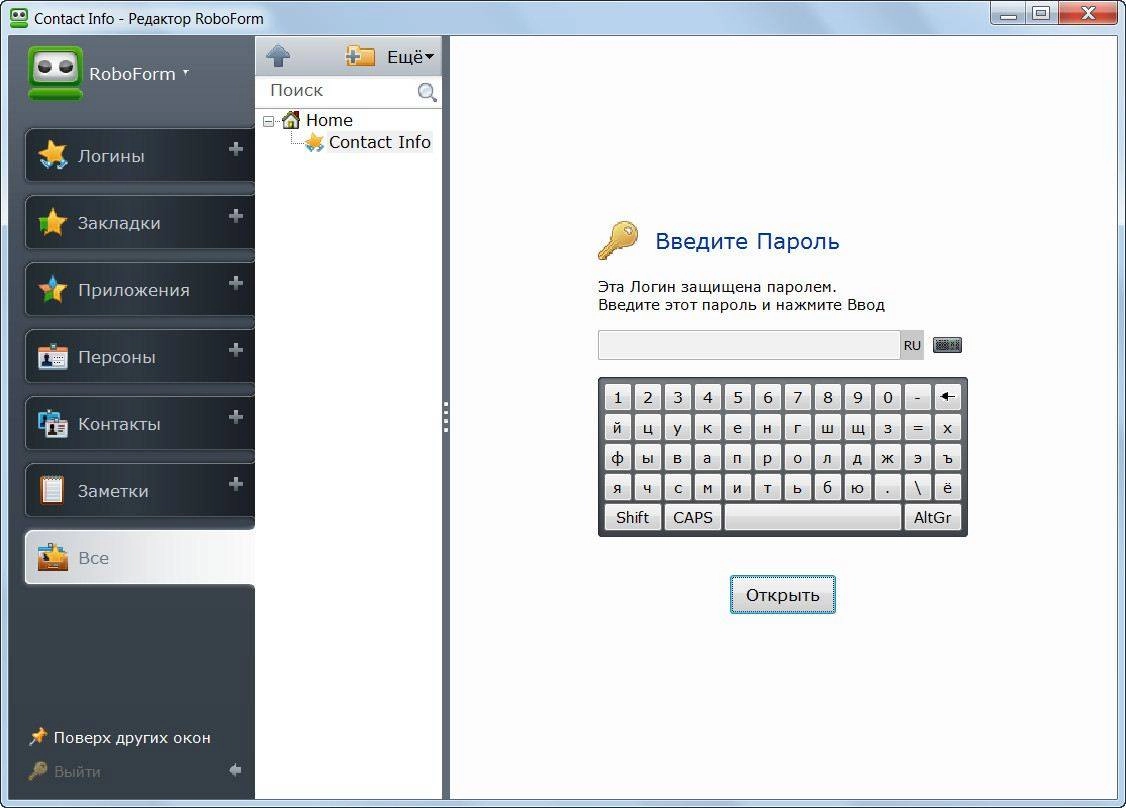Click the panel splitter handle dots
Viewport: 1126px width, 808px height.
pyautogui.click(x=446, y=417)
